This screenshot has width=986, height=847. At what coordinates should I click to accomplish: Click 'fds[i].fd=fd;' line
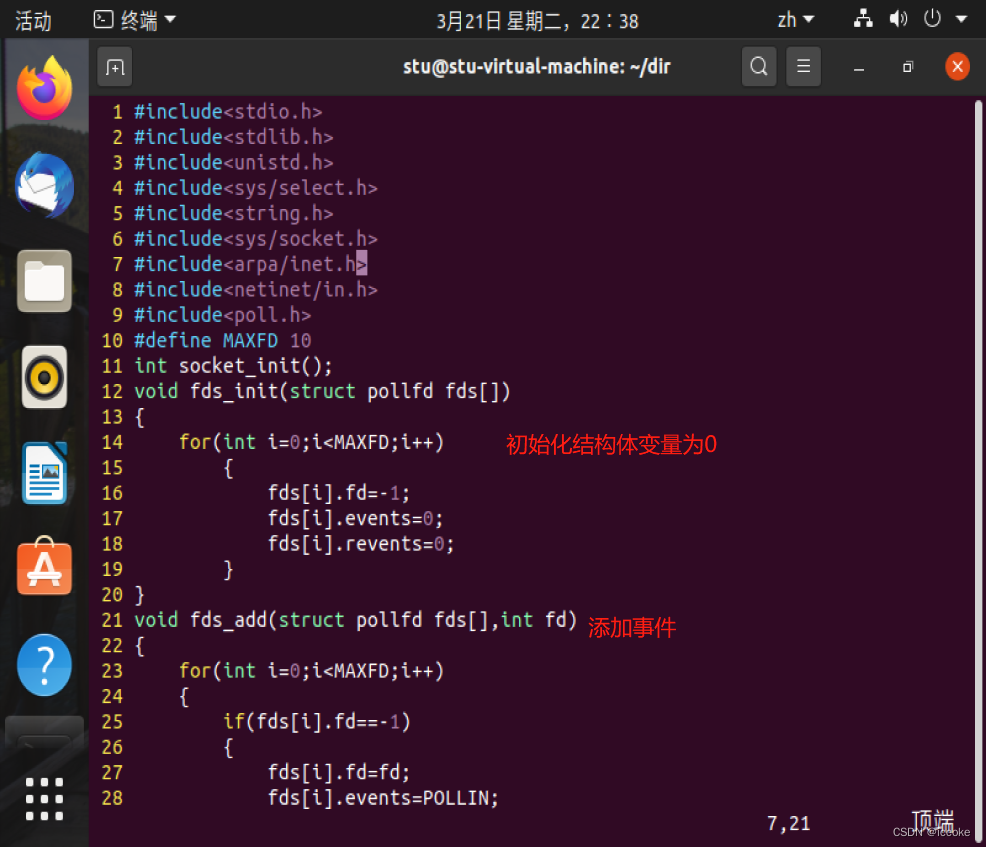tap(339, 772)
